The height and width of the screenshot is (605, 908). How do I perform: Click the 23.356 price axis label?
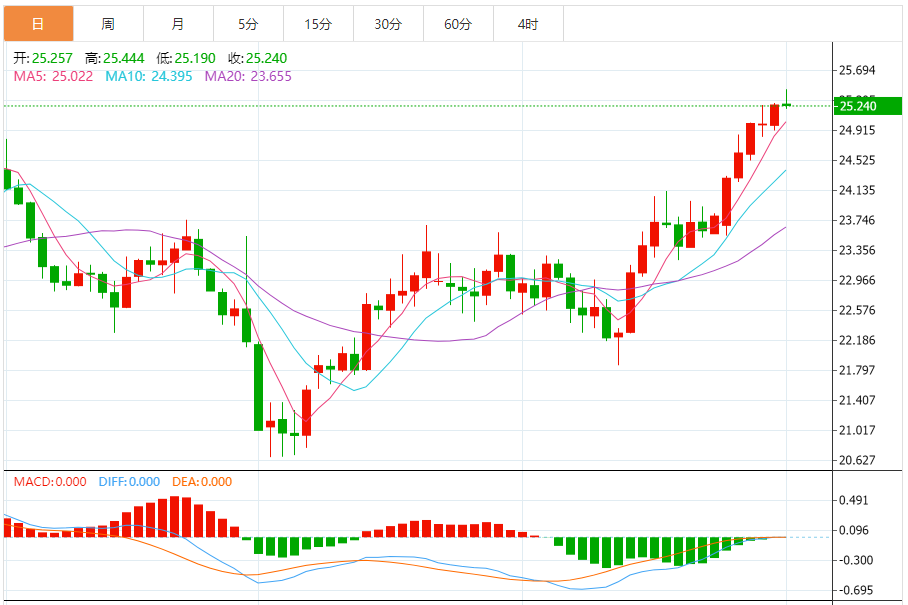pos(857,251)
